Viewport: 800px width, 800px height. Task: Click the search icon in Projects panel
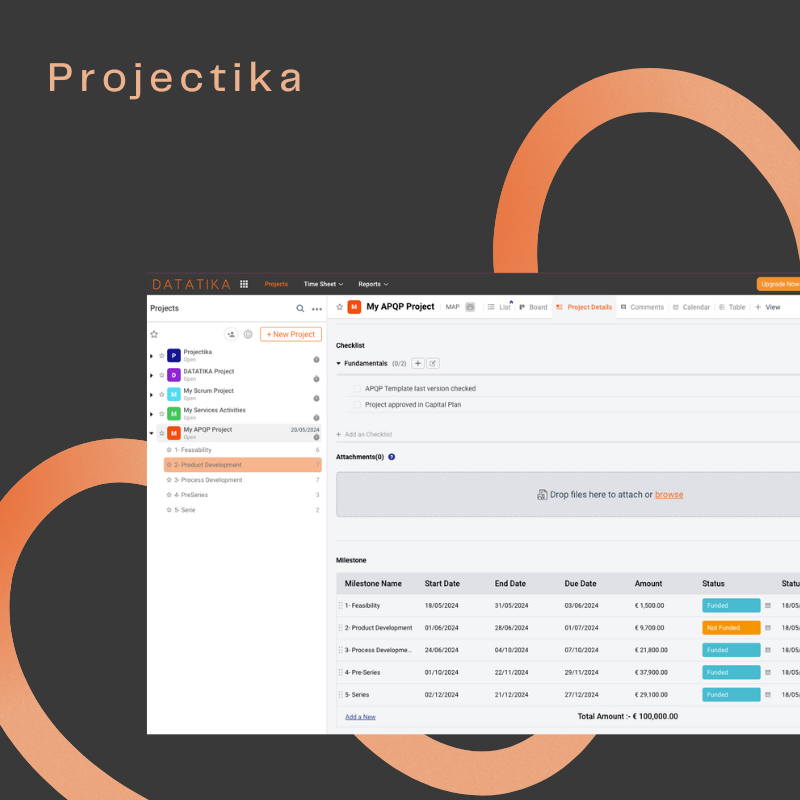300,309
